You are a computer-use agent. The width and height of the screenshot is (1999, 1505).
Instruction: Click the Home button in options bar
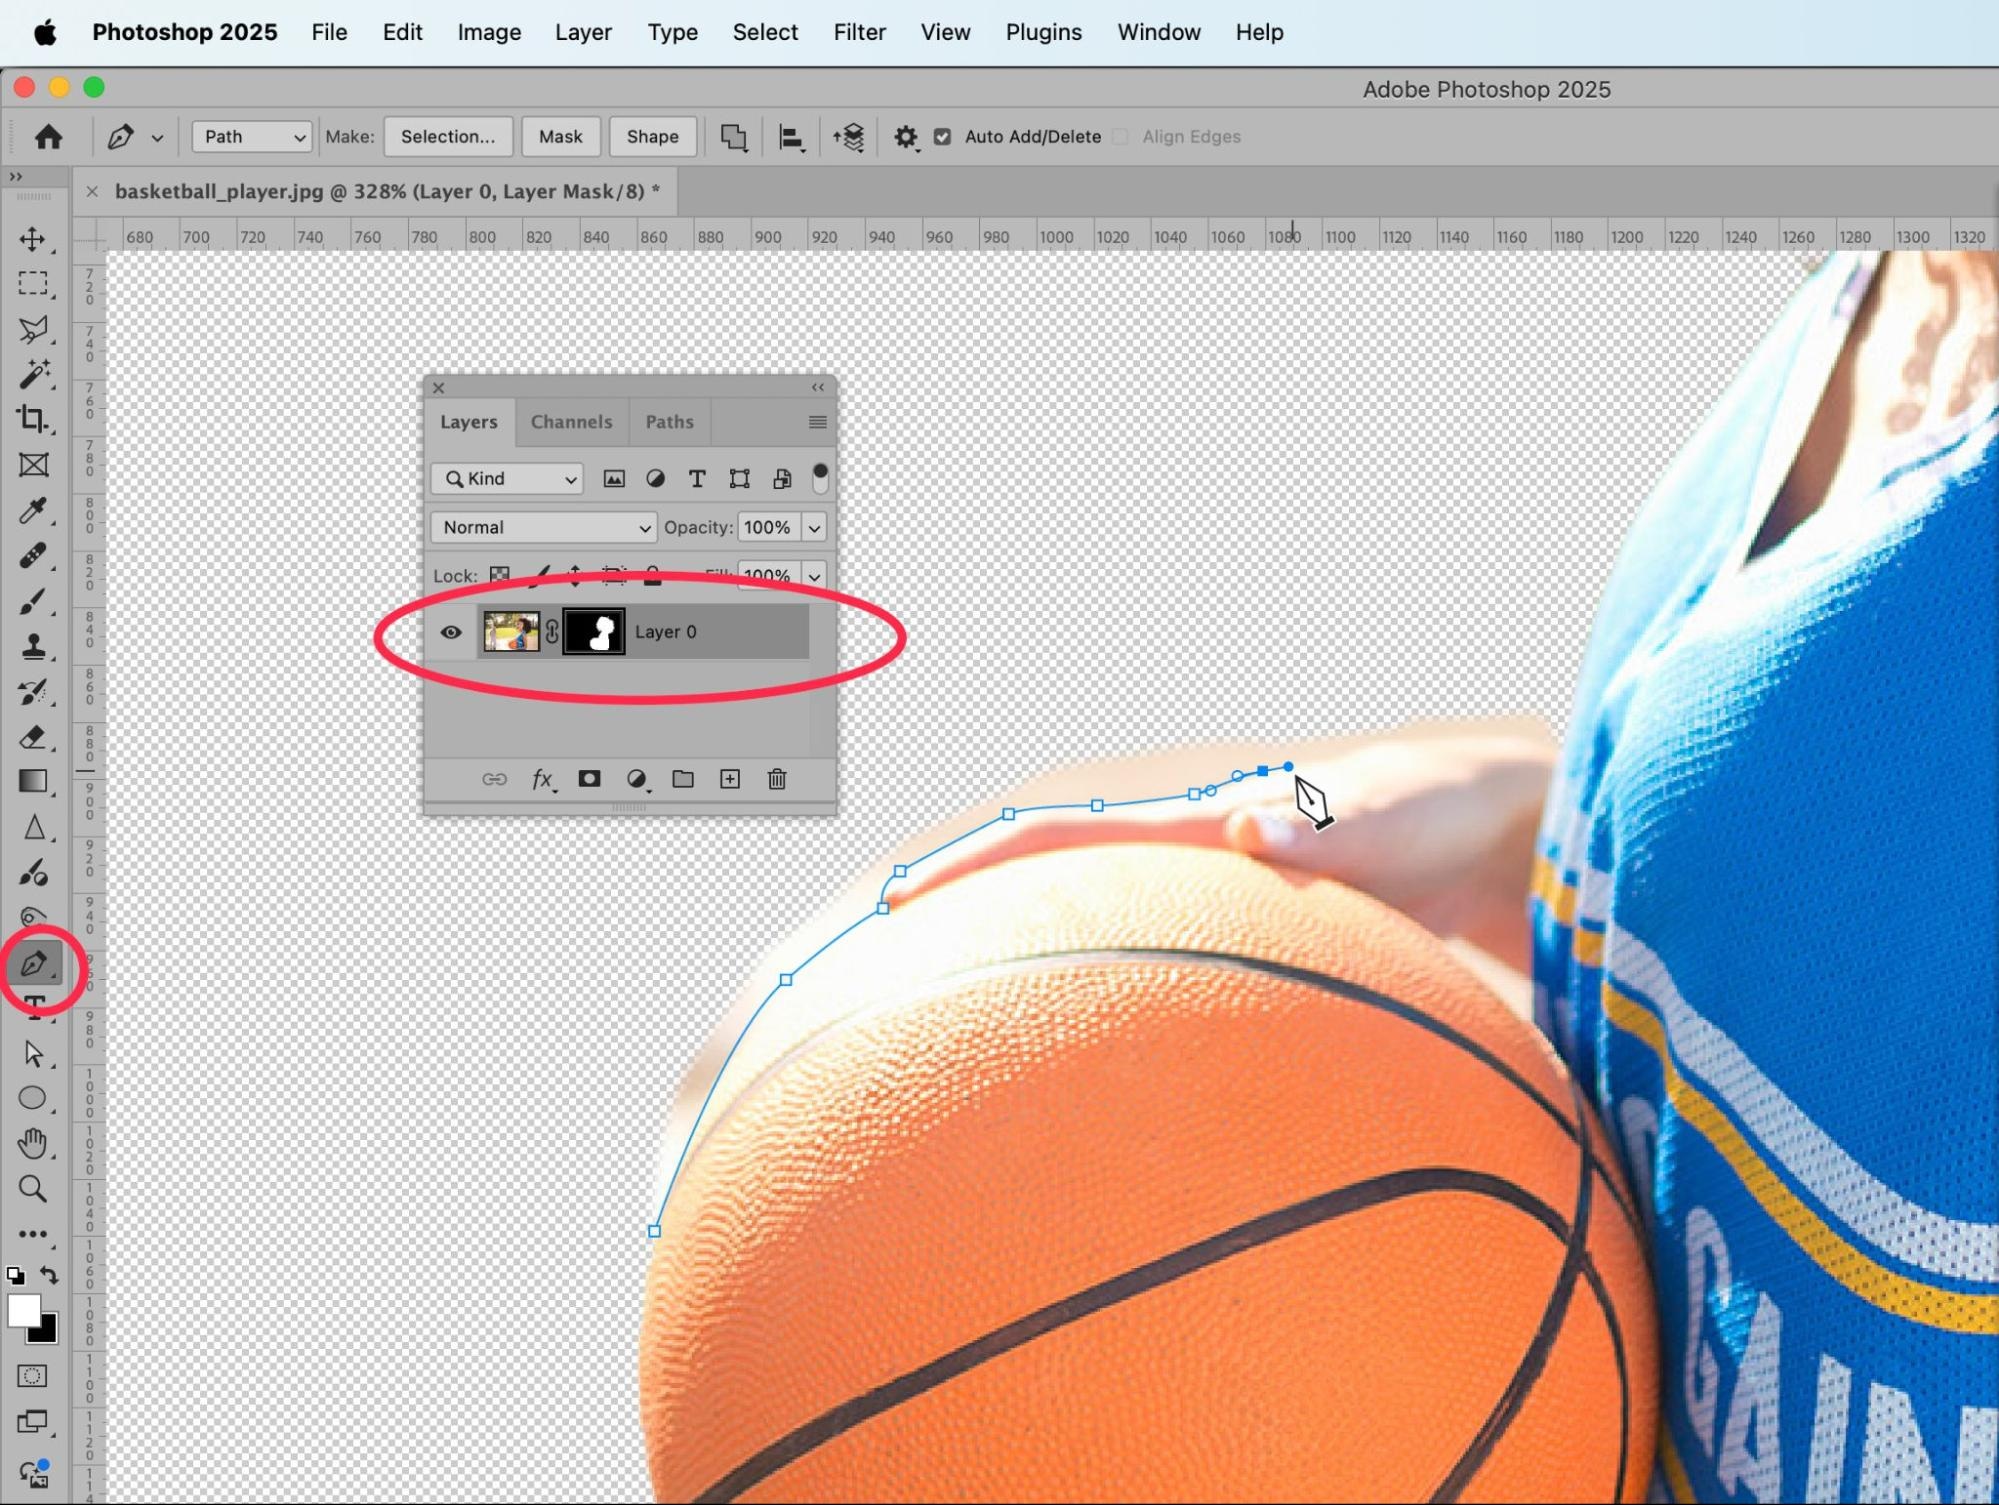pyautogui.click(x=48, y=137)
